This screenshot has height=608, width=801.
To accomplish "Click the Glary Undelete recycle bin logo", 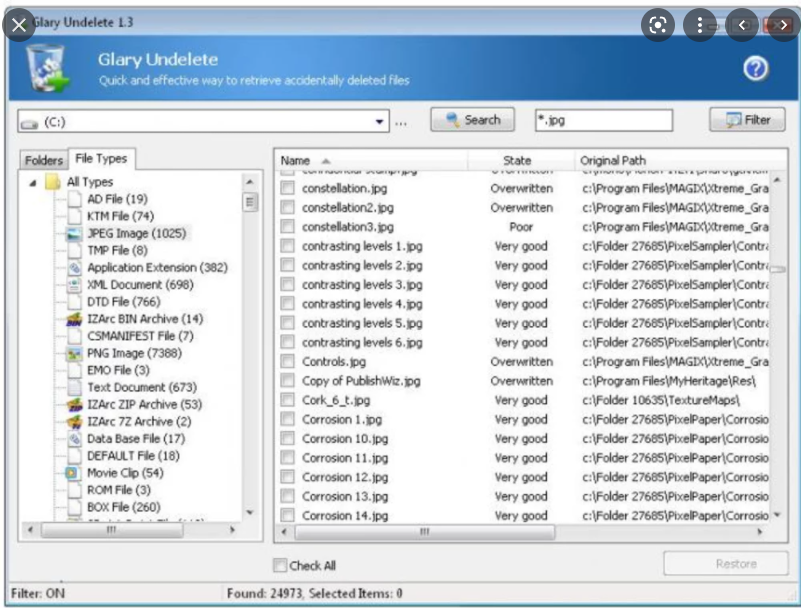I will pyautogui.click(x=48, y=68).
